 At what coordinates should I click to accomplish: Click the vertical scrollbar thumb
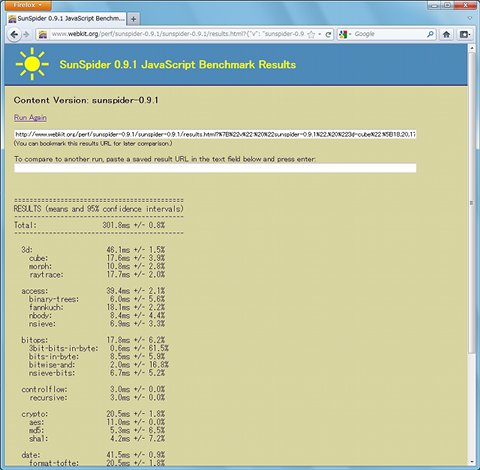(x=472, y=203)
